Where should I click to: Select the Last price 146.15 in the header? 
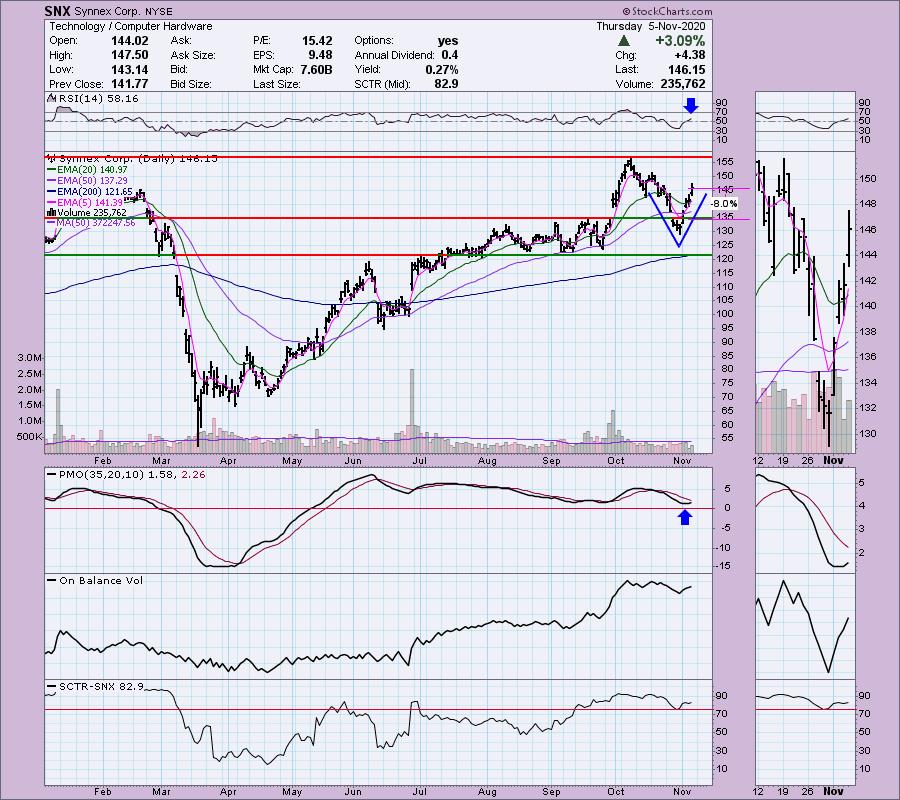(688, 69)
